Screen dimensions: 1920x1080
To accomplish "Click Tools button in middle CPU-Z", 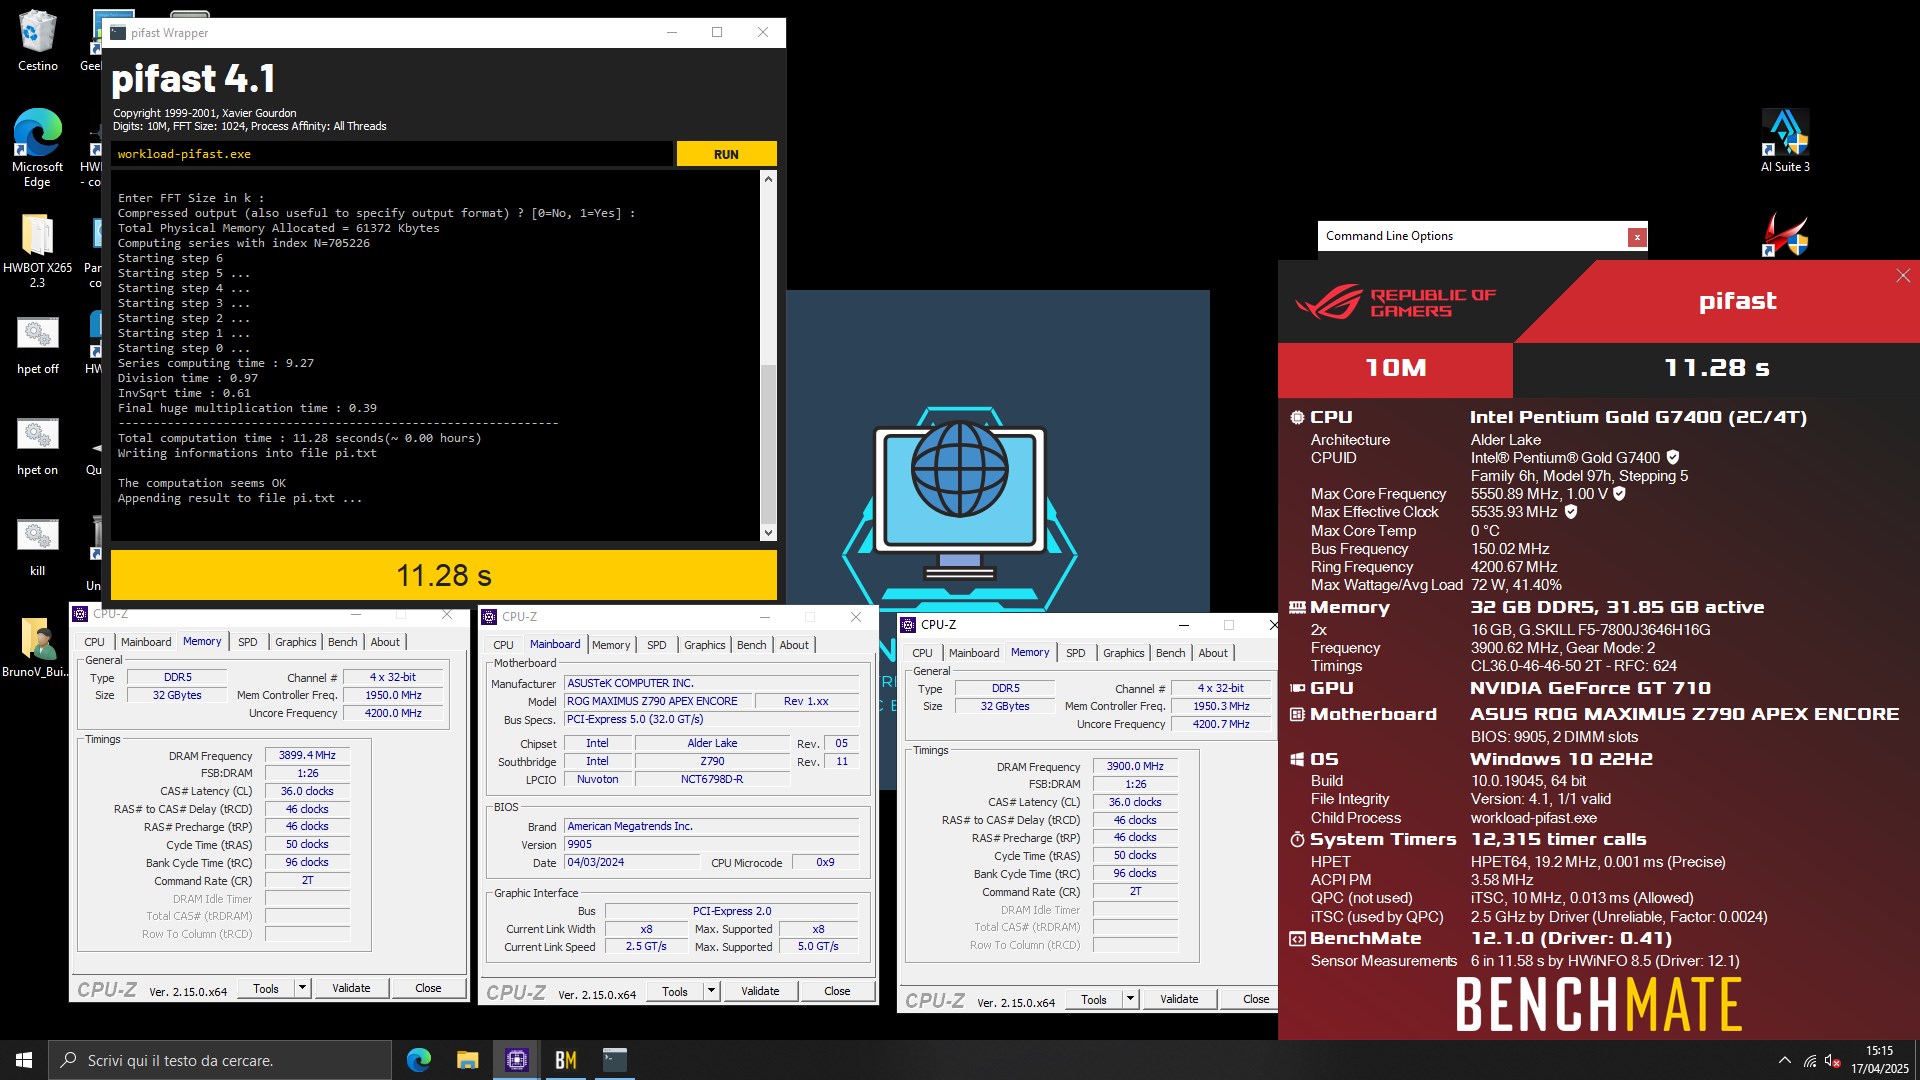I will pos(675,991).
